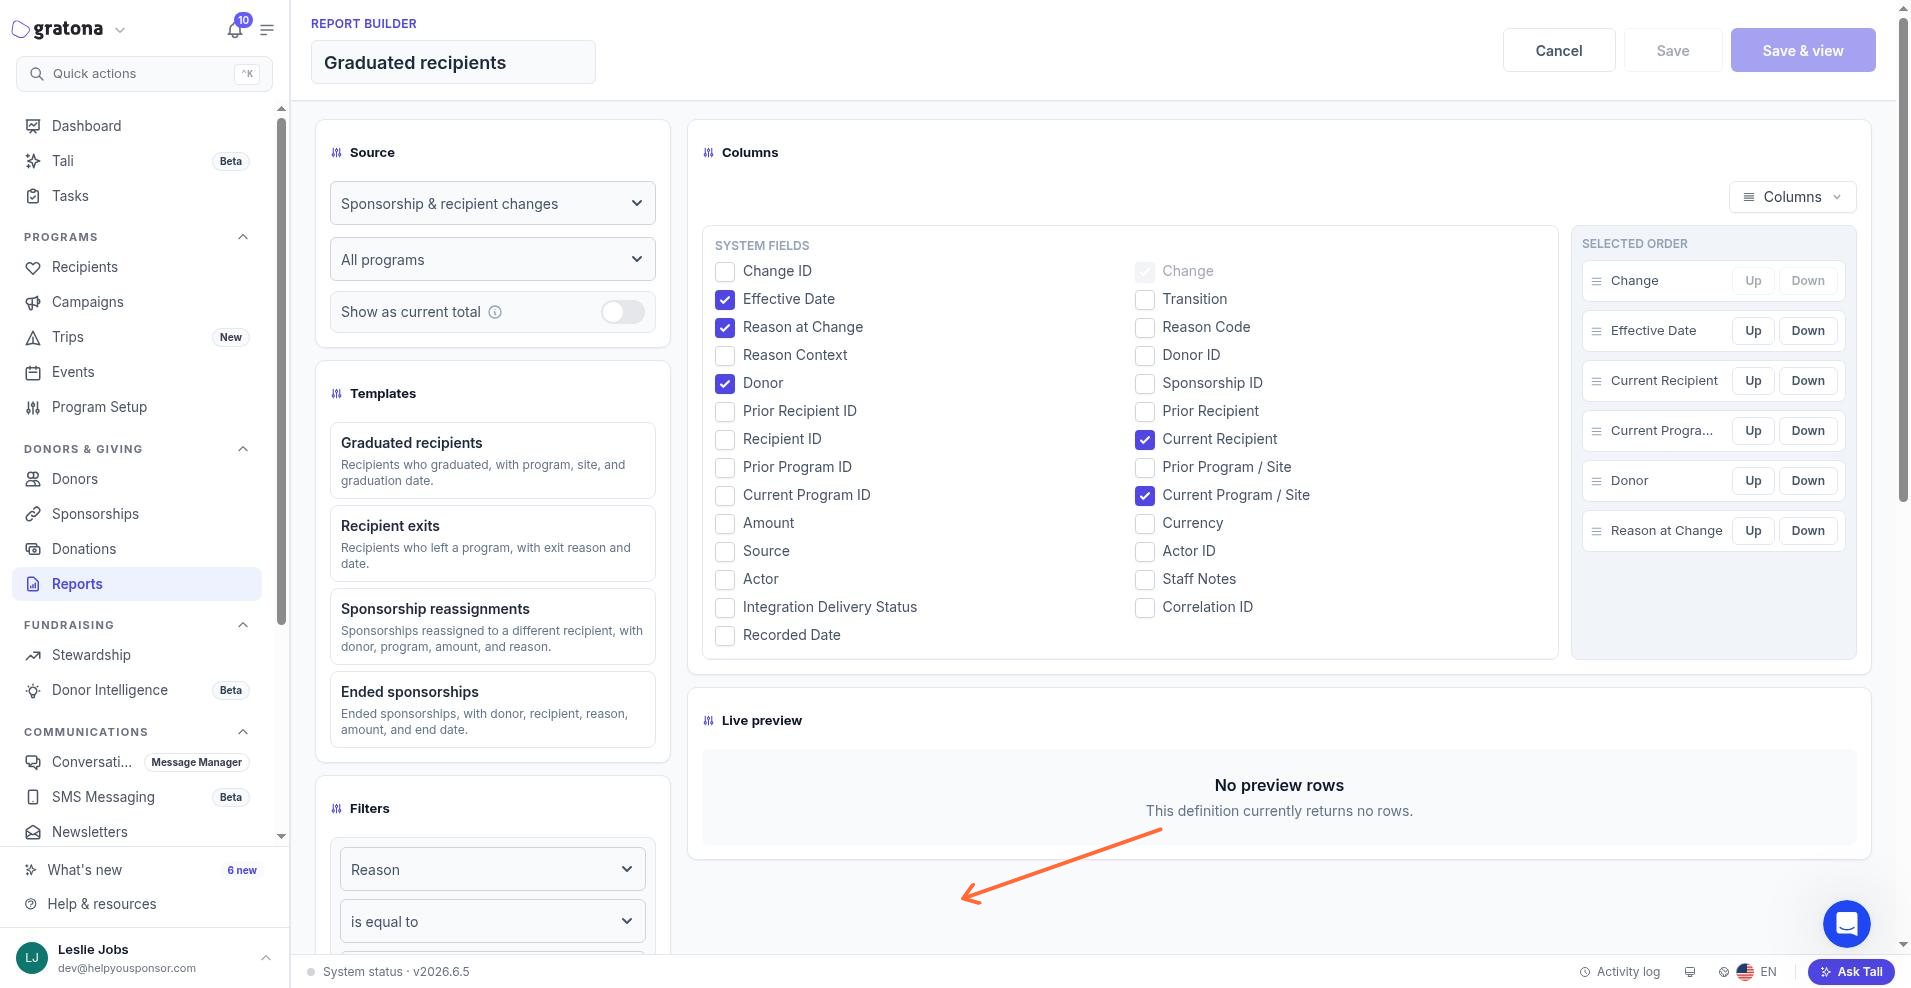This screenshot has width=1911, height=988.
Task: Open Reports in the sidebar
Action: pyautogui.click(x=137, y=584)
